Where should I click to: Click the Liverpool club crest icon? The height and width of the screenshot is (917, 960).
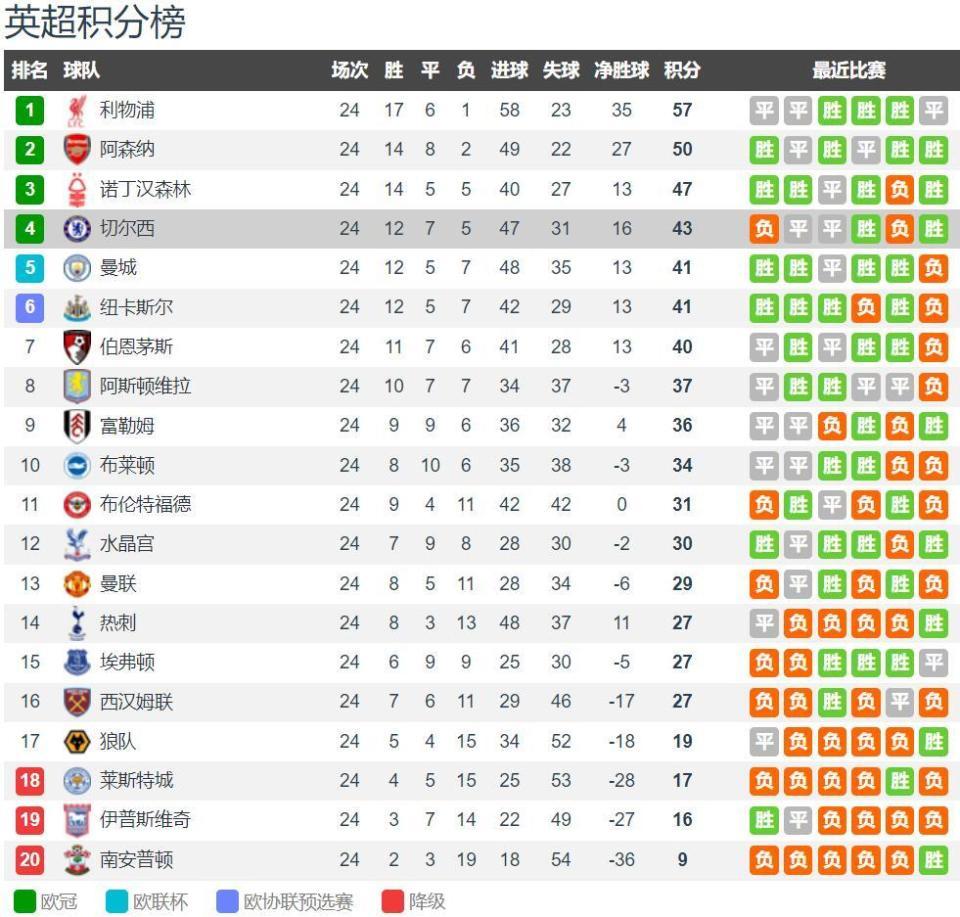pyautogui.click(x=77, y=110)
